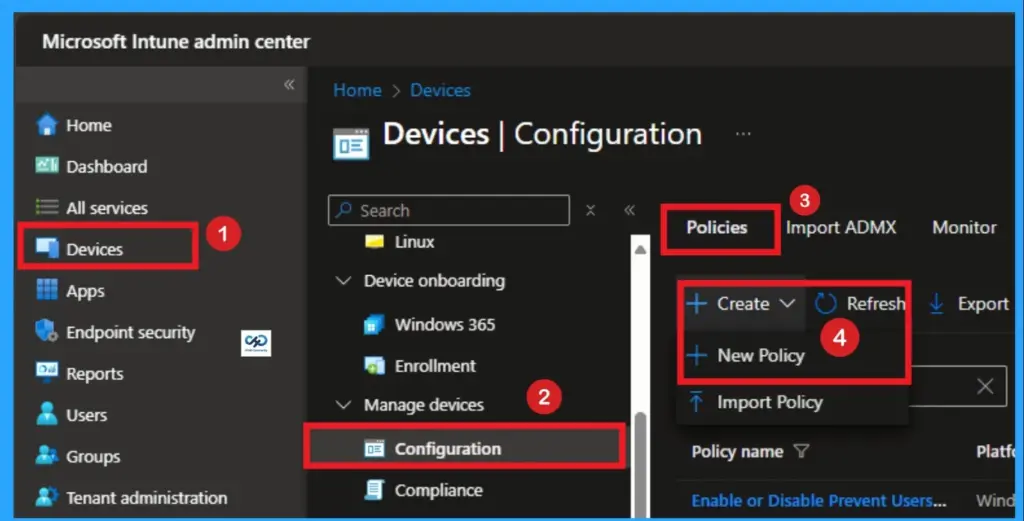The image size is (1024, 521).
Task: Switch to the Monitor tab
Action: coord(965,227)
